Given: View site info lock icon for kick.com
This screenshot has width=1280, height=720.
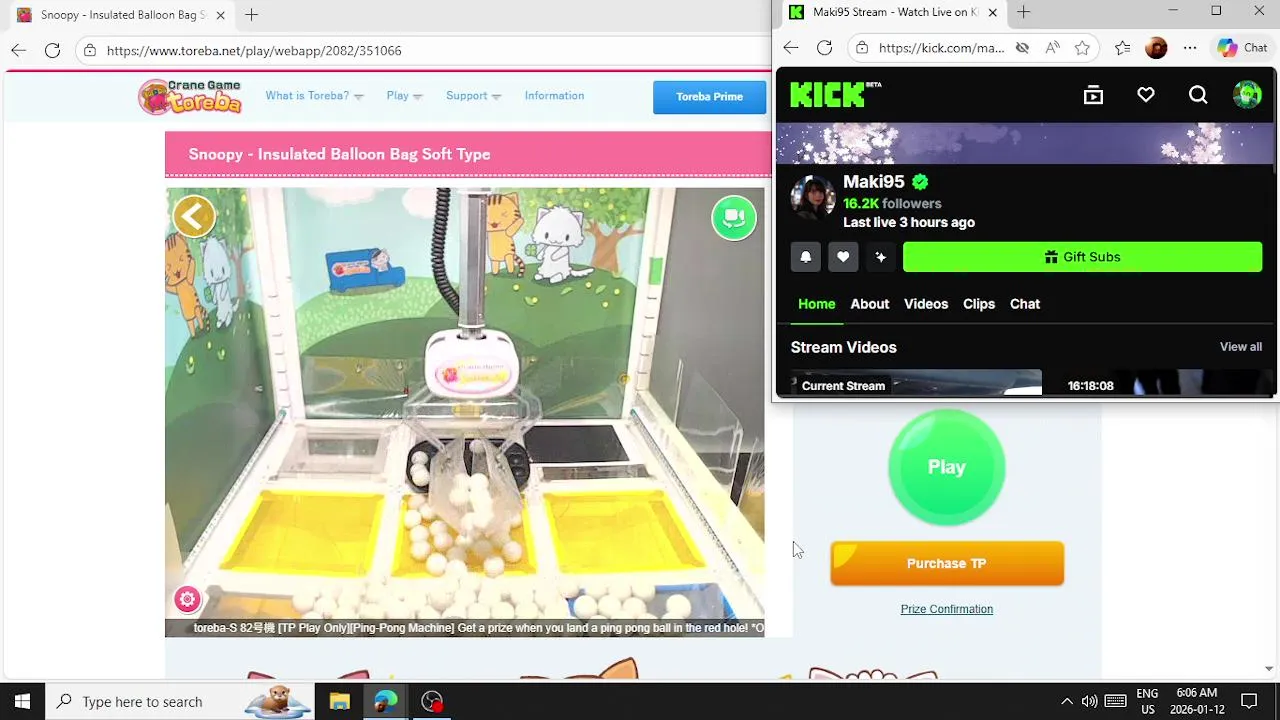Looking at the screenshot, I should [862, 47].
